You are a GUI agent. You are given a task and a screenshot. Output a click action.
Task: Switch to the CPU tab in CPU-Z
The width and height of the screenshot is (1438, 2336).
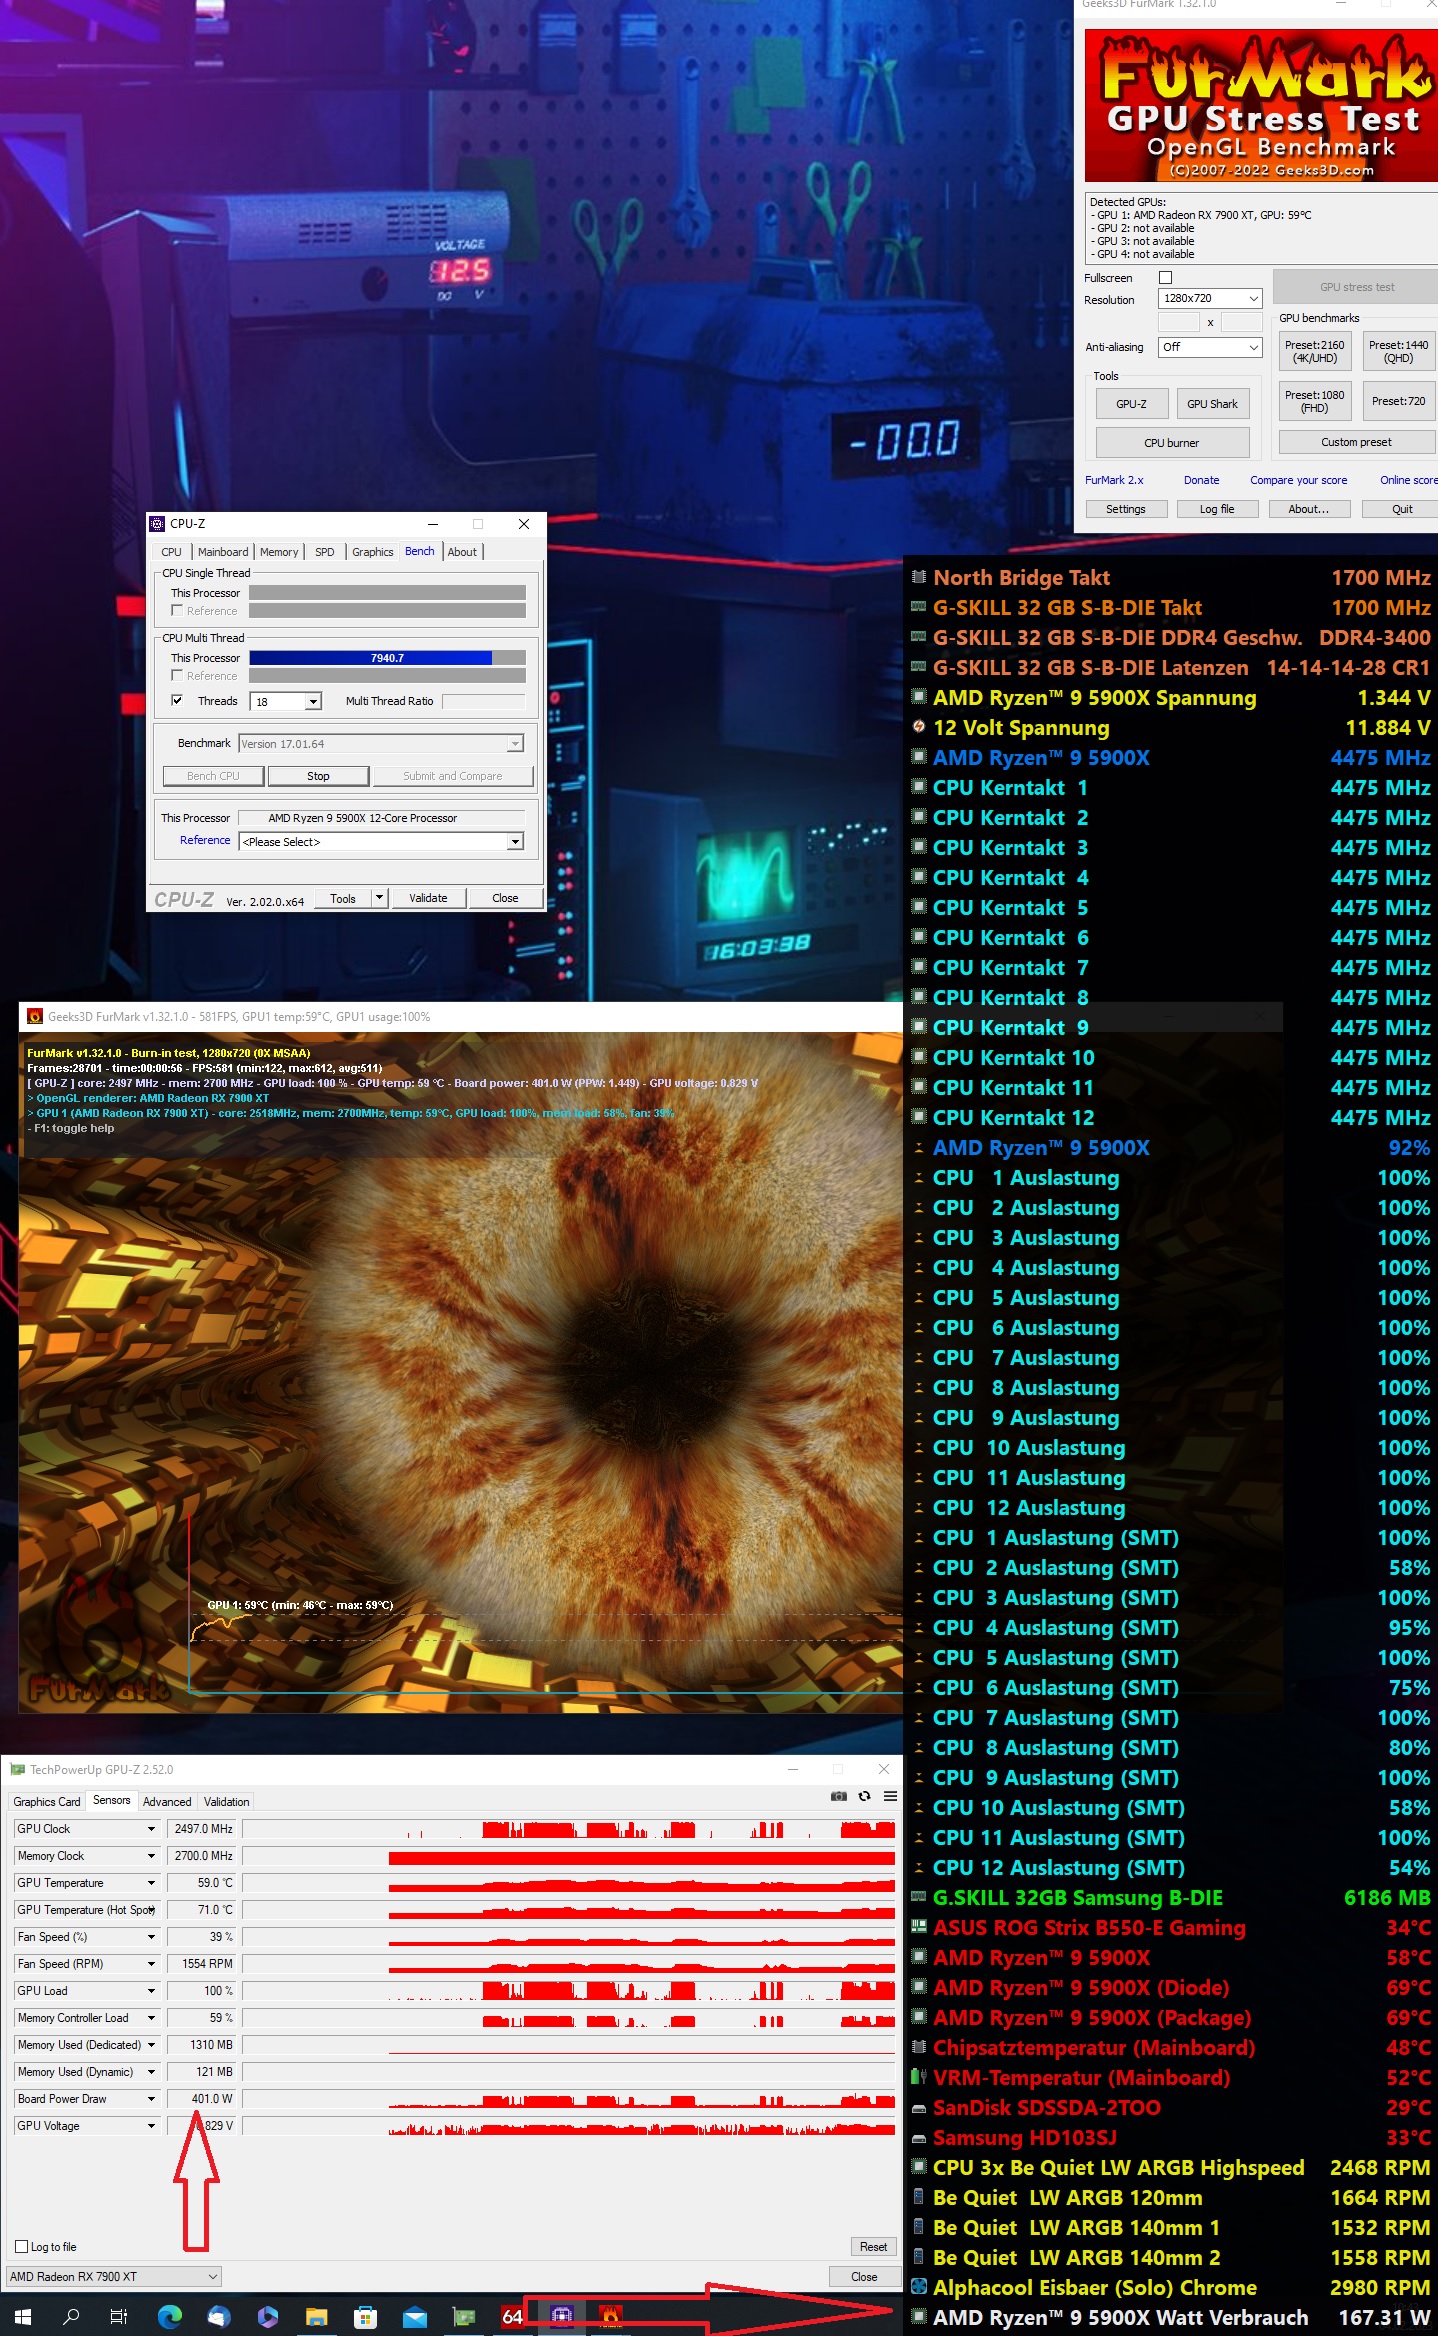171,552
